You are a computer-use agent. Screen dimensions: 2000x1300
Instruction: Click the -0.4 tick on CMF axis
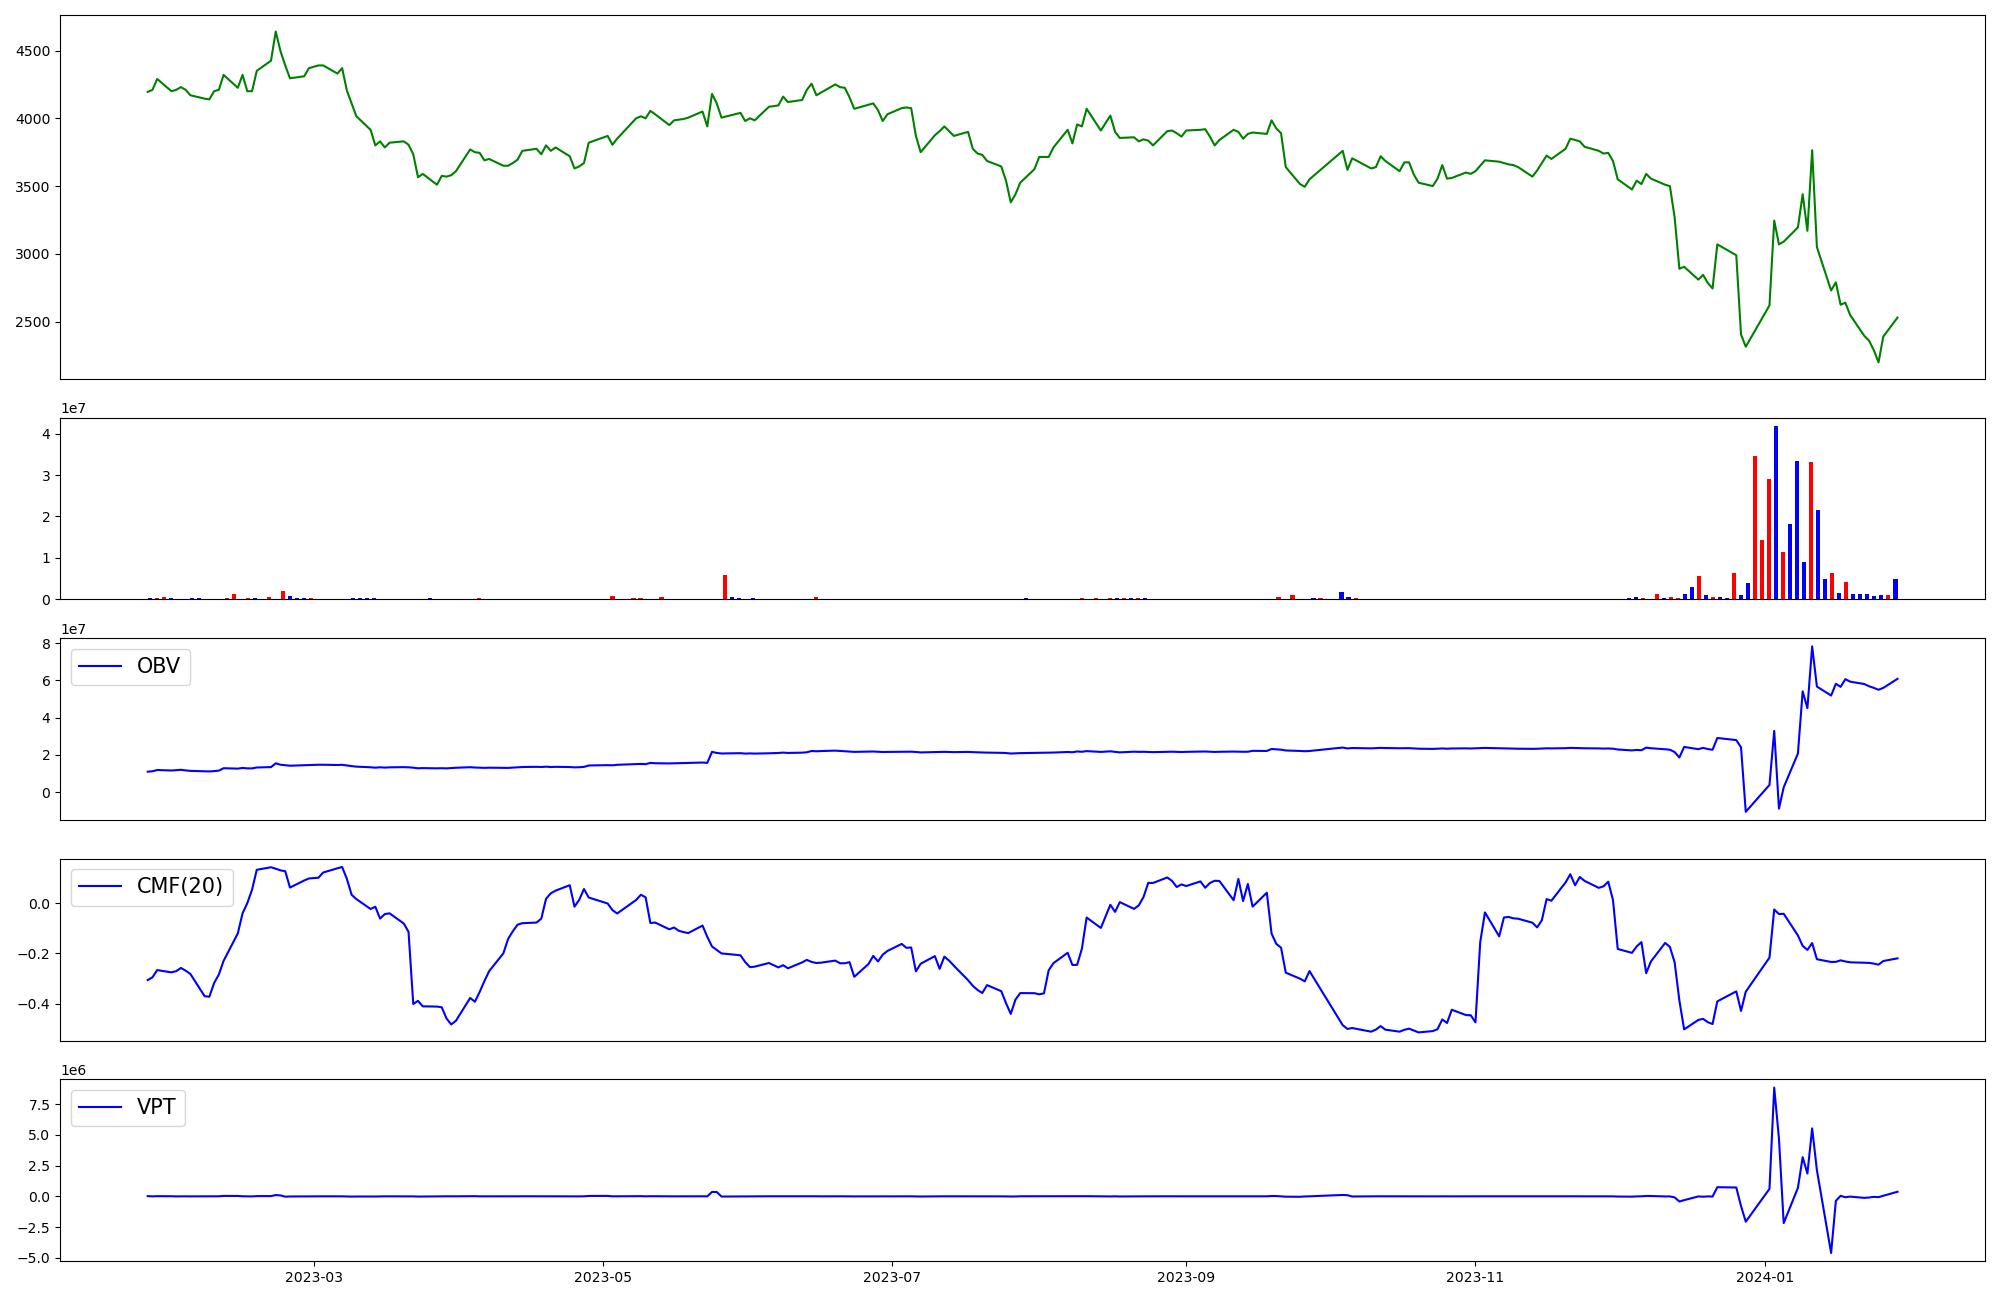(x=33, y=1004)
